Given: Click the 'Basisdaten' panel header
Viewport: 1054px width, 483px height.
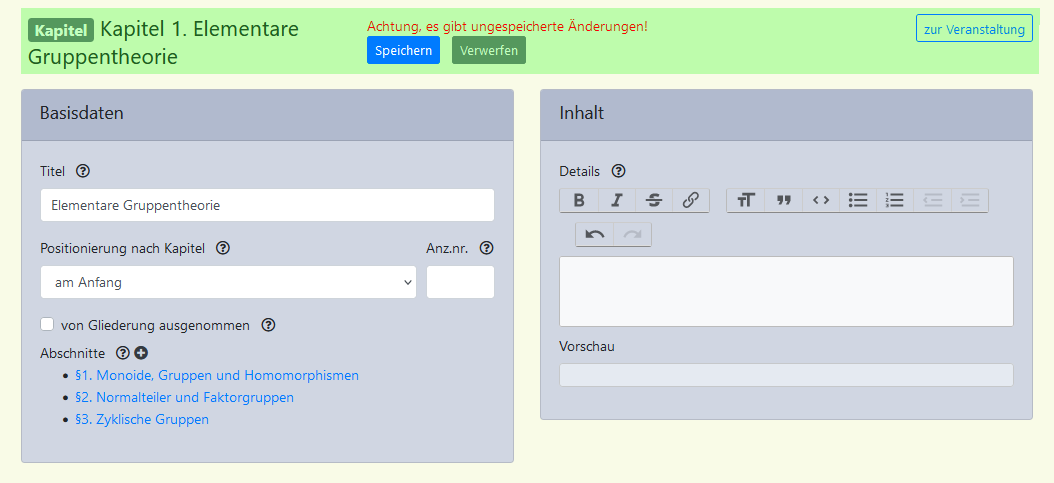Looking at the screenshot, I should [268, 115].
